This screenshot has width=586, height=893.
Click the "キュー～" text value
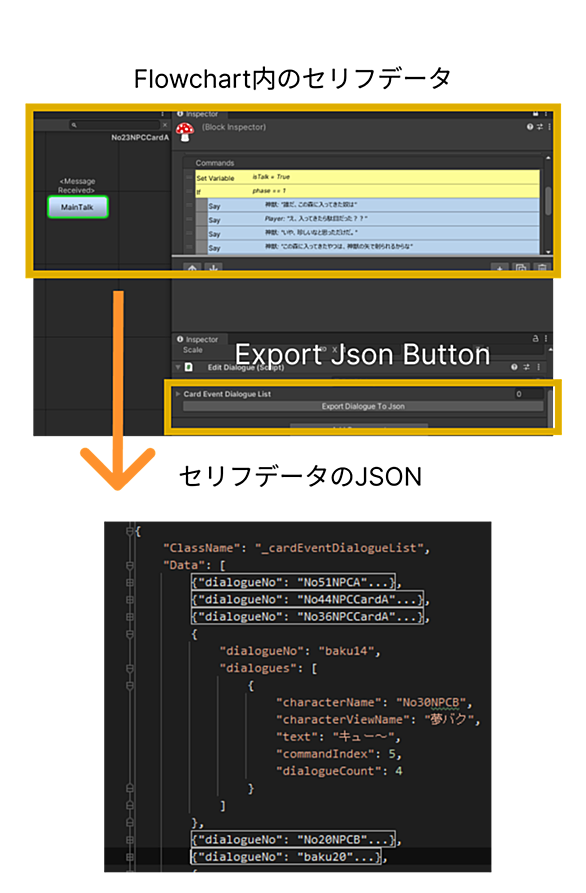(363, 738)
